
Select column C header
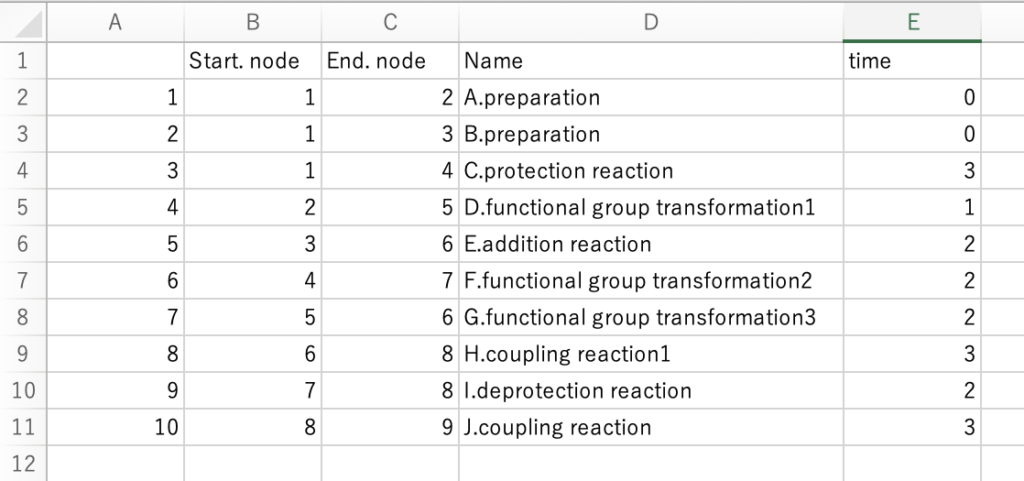tap(389, 24)
